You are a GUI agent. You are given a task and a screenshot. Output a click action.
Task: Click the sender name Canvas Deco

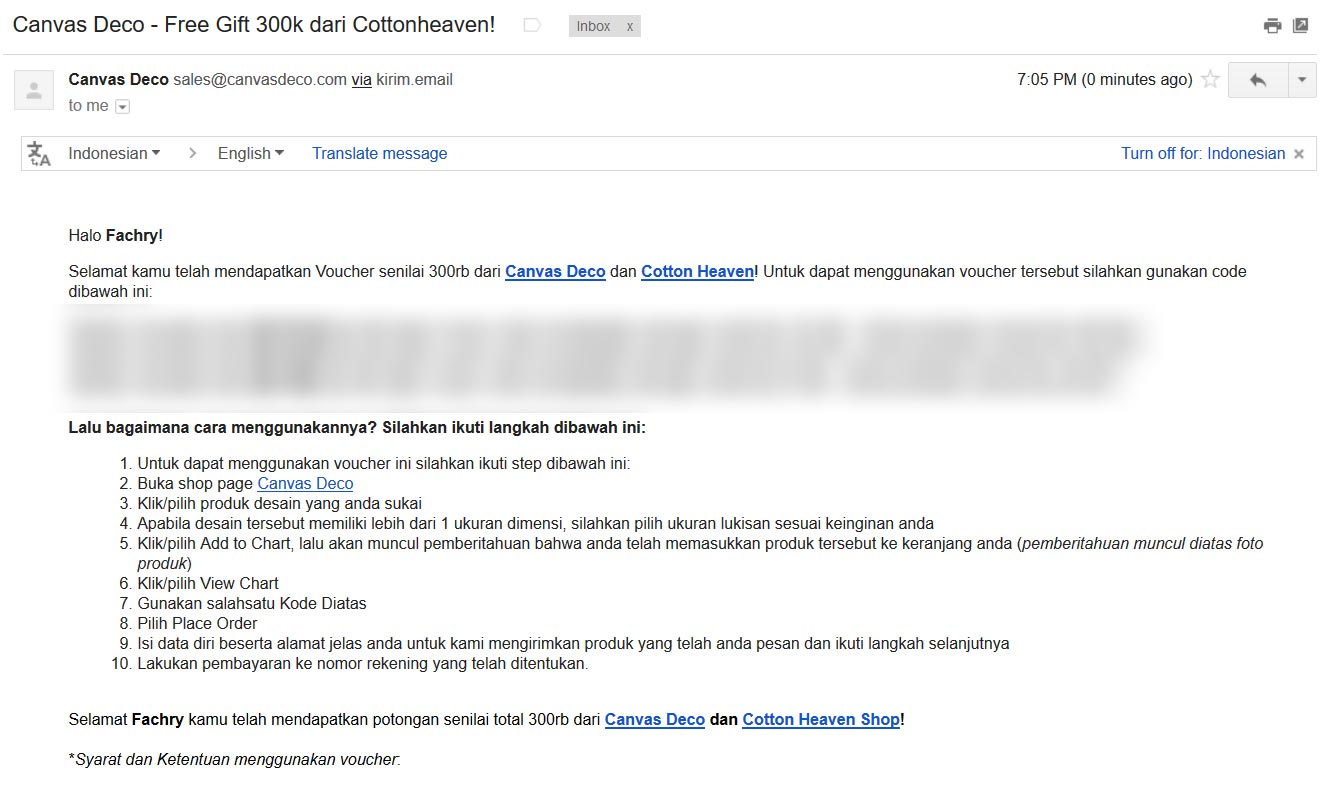pos(118,80)
